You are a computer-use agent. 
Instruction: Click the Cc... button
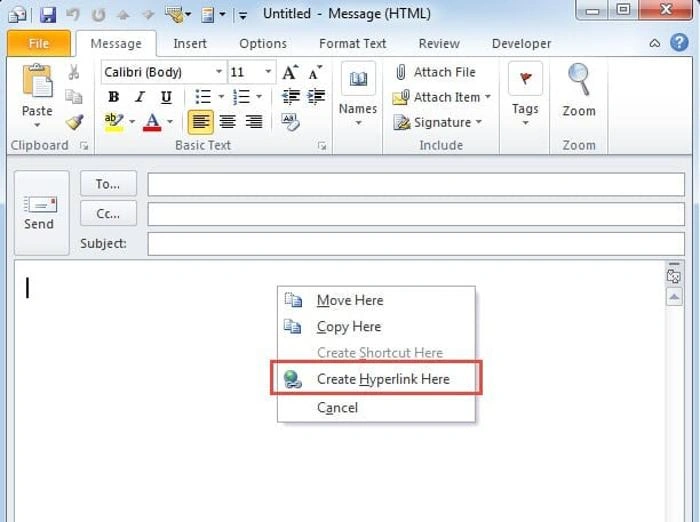(x=108, y=213)
